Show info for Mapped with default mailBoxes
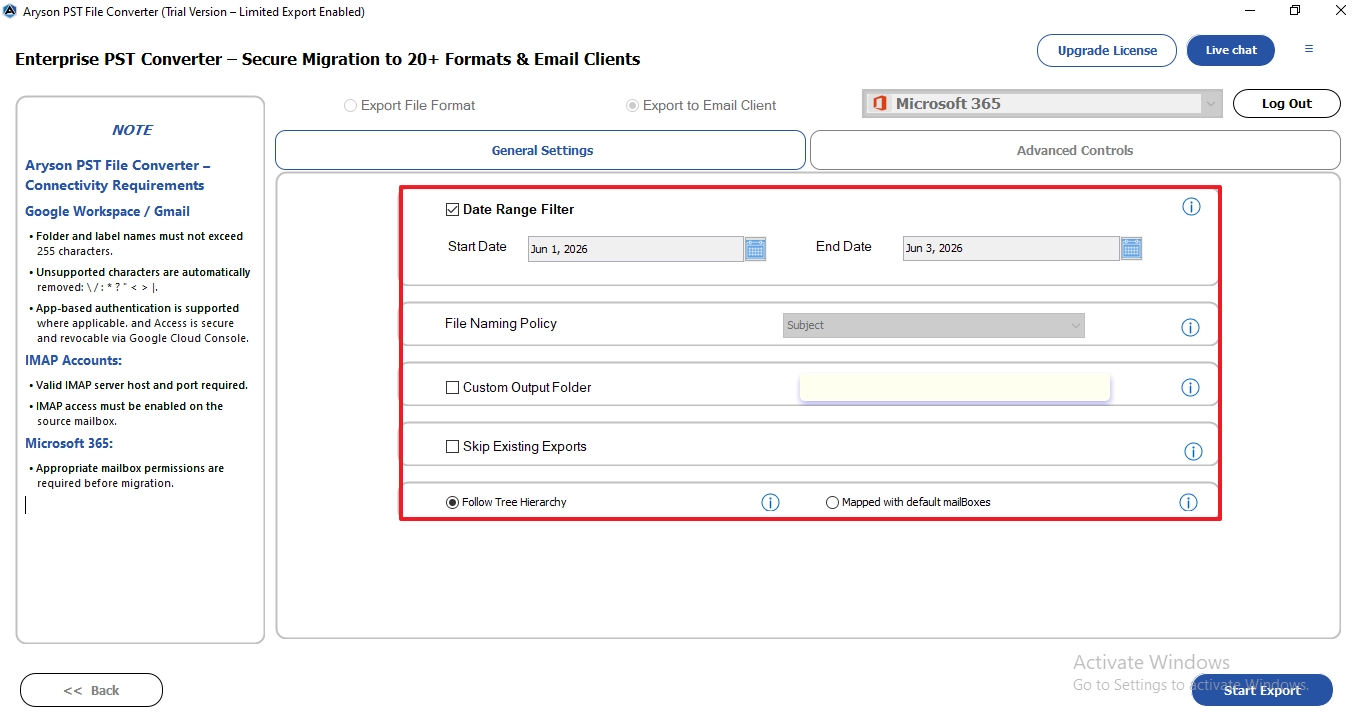Screen dimensions: 1366x728 [1188, 502]
